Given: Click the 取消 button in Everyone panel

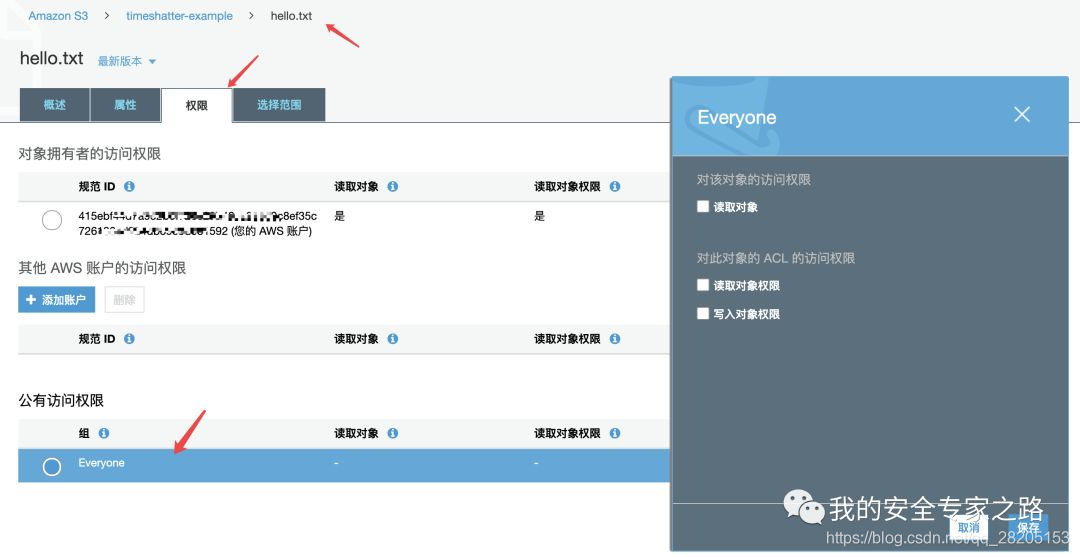Looking at the screenshot, I should (x=968, y=527).
